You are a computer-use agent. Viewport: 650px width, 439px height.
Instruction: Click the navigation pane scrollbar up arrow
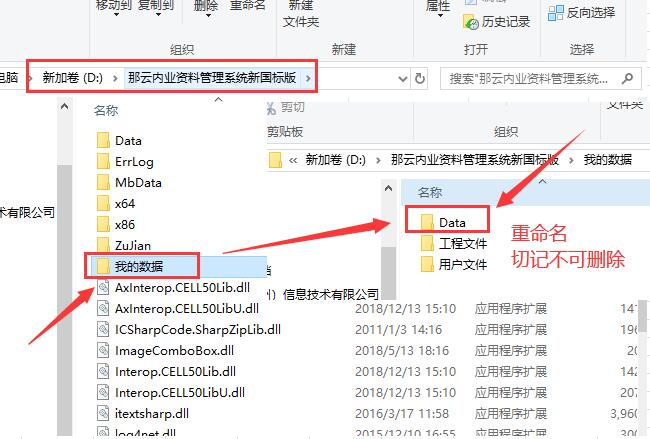click(64, 107)
